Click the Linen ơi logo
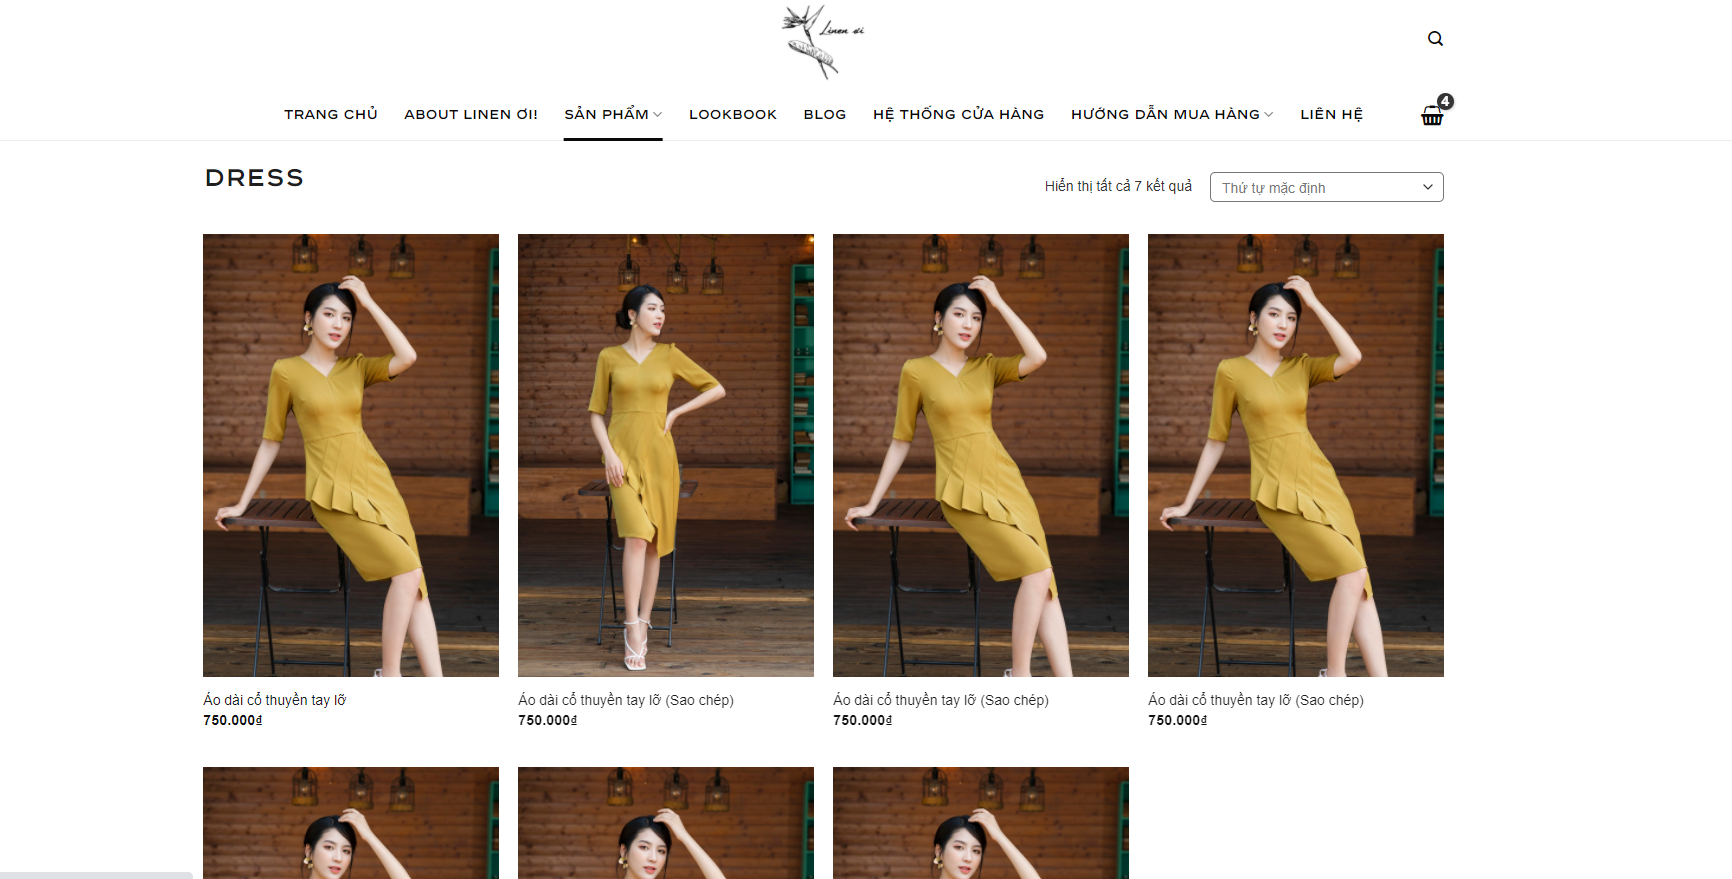Image resolution: width=1732 pixels, height=879 pixels. click(822, 41)
